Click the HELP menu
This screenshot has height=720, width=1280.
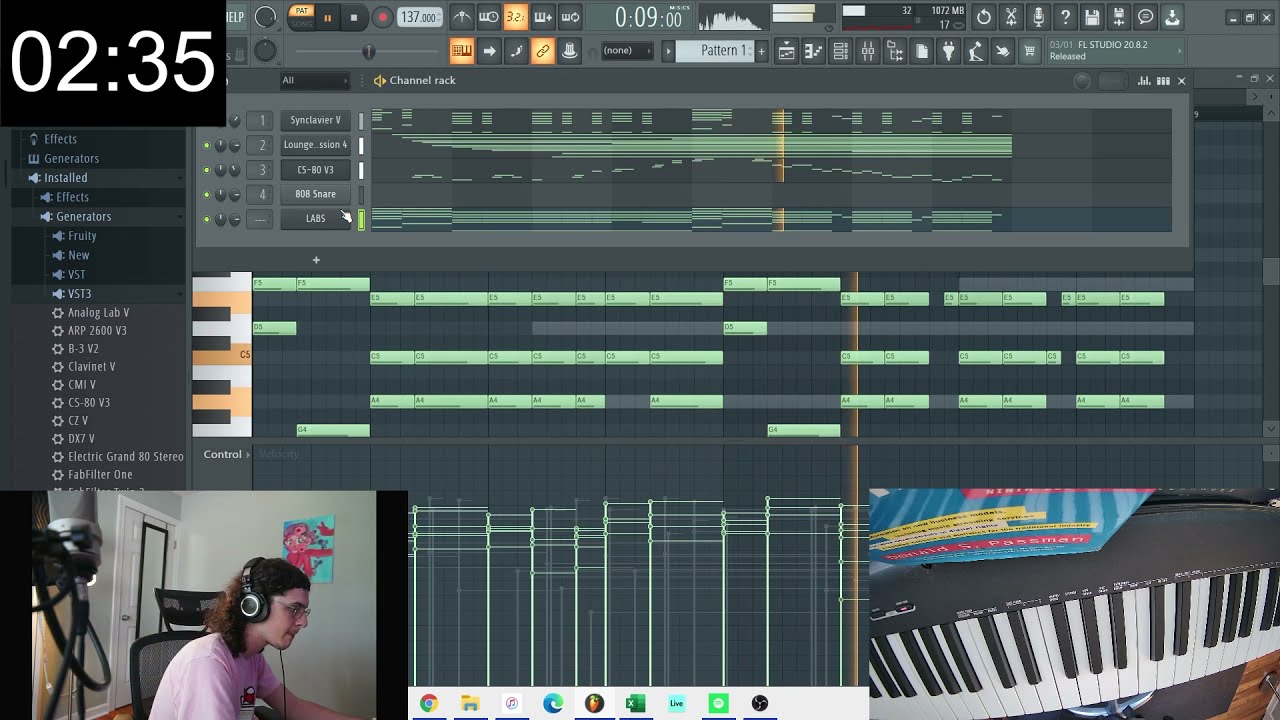coord(235,17)
